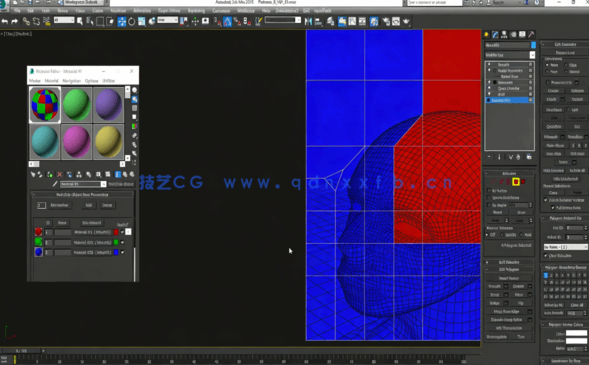The height and width of the screenshot is (365, 589).
Task: Toggle Clear Selection checkbox
Action: coord(546,256)
